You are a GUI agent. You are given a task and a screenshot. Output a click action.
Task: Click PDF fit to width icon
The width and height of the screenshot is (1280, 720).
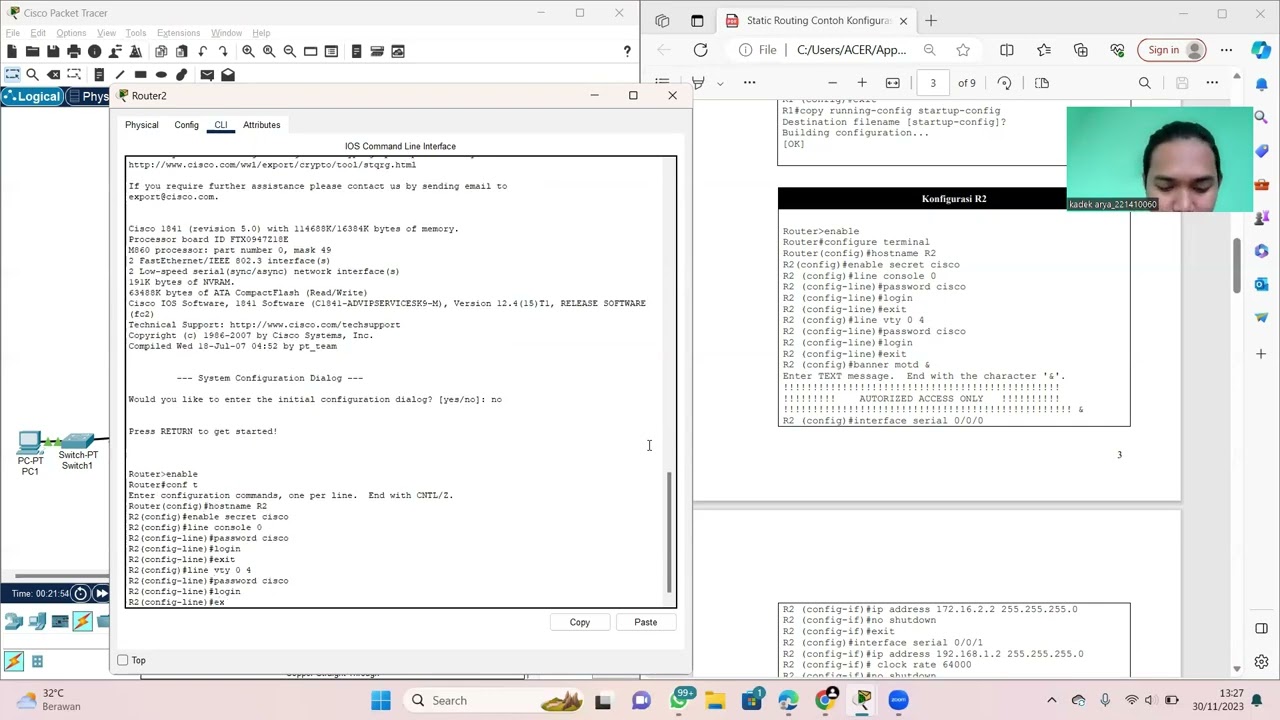[x=893, y=83]
